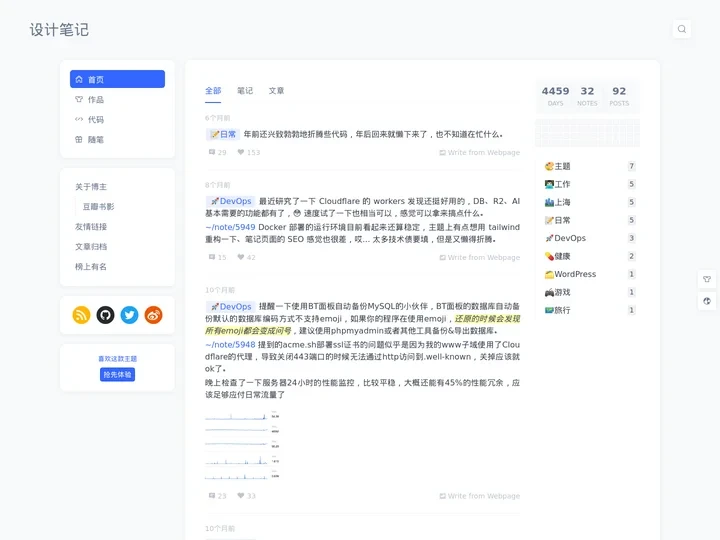Select 健康 category in sidebar
Viewport: 720px width, 540px height.
590,256
